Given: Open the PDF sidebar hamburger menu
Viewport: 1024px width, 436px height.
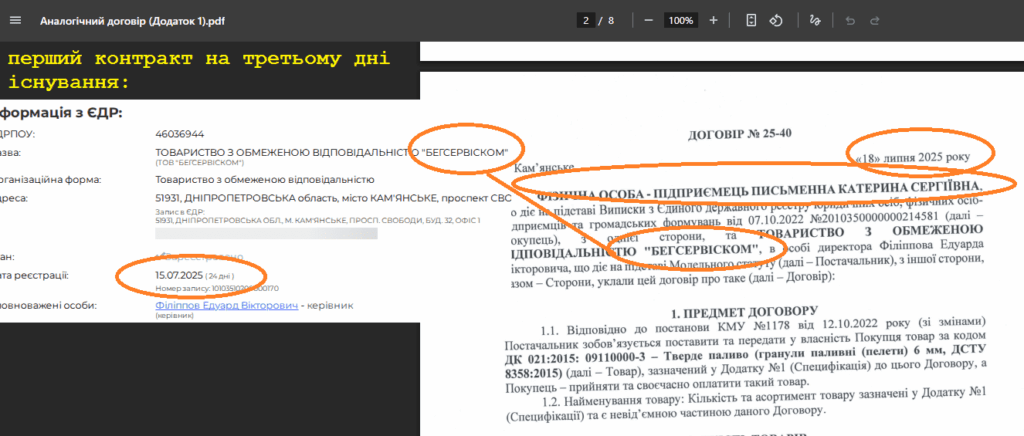Looking at the screenshot, I should 17,20.
